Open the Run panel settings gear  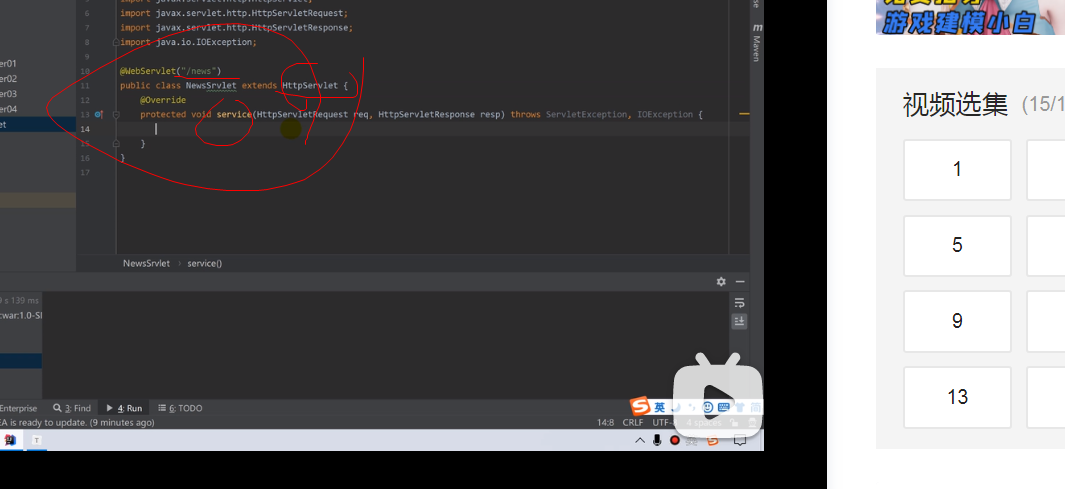click(721, 282)
